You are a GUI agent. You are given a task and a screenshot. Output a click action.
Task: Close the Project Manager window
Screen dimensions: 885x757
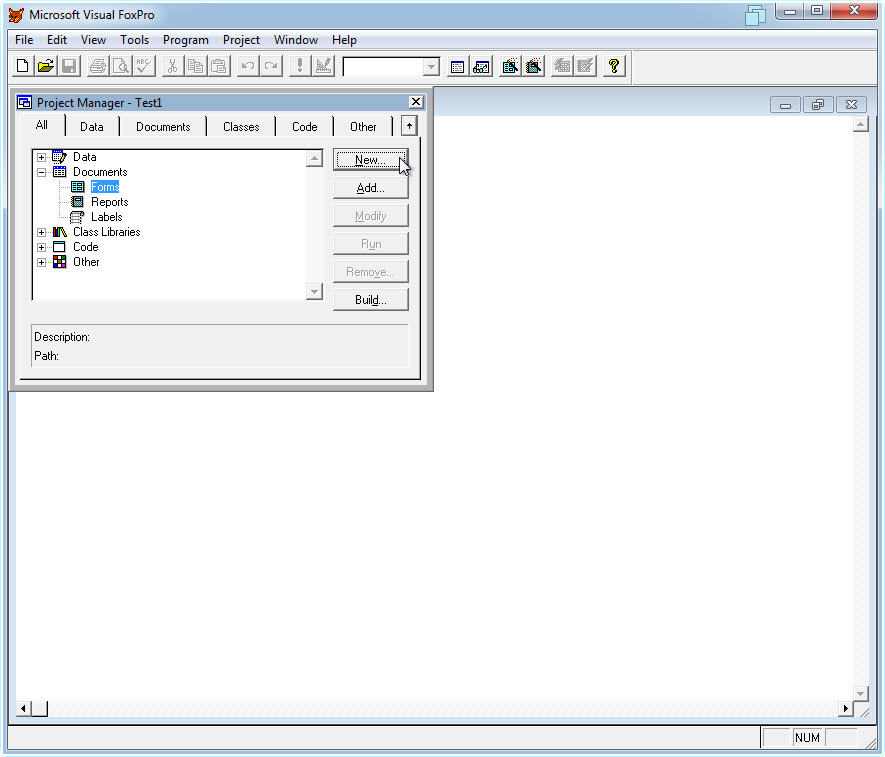tap(416, 102)
